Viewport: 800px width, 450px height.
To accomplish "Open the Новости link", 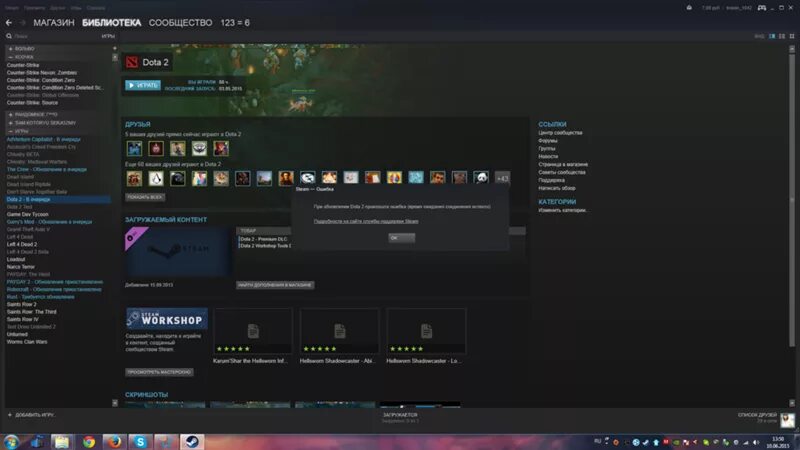I will [x=548, y=157].
